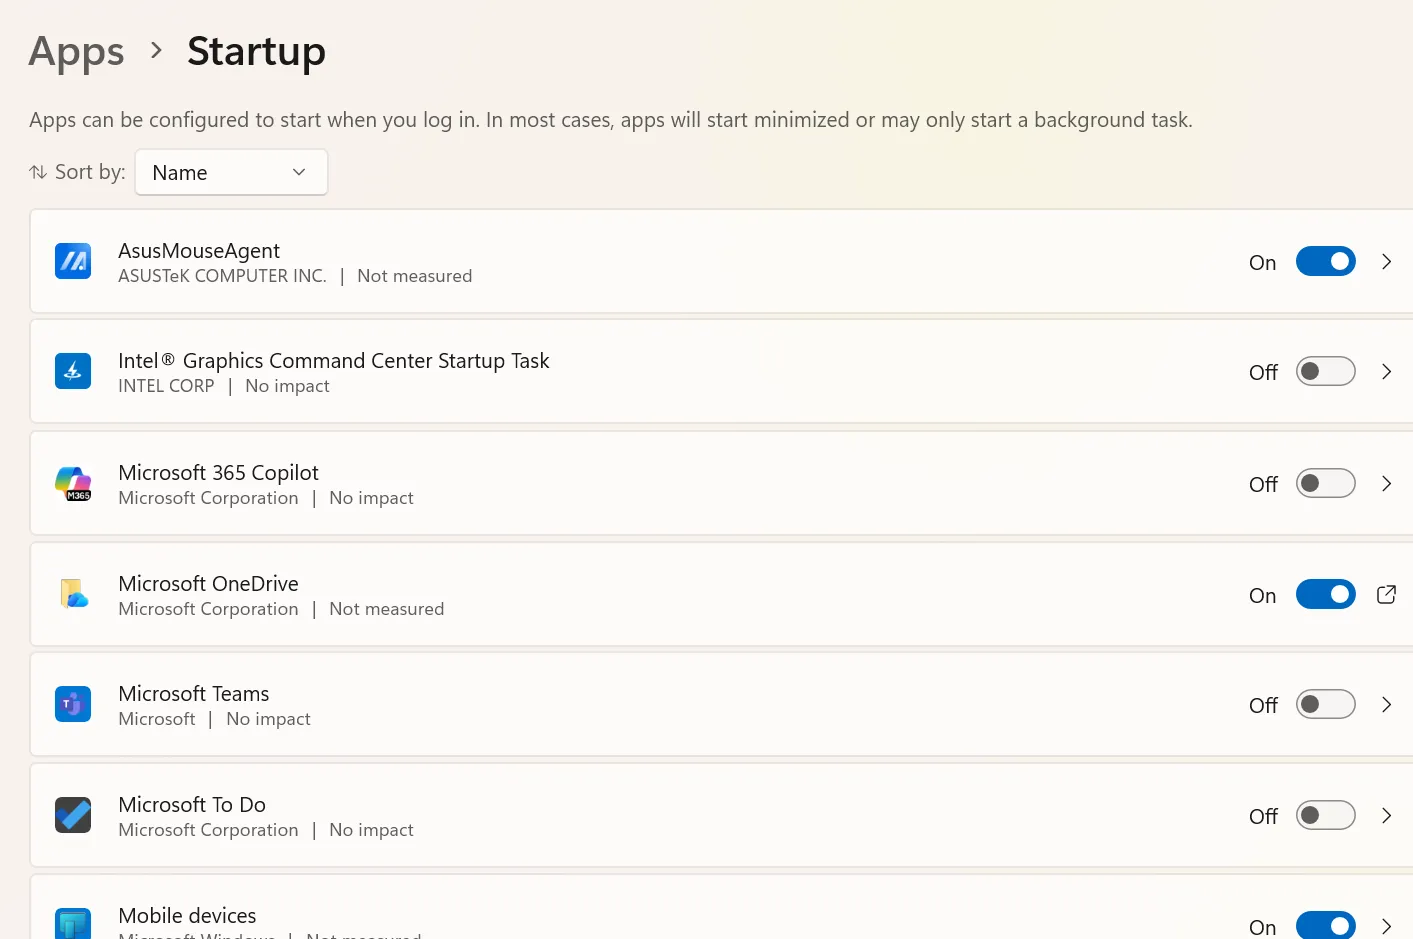Expand Microsoft Teams details chevron
1413x939 pixels.
tap(1386, 704)
